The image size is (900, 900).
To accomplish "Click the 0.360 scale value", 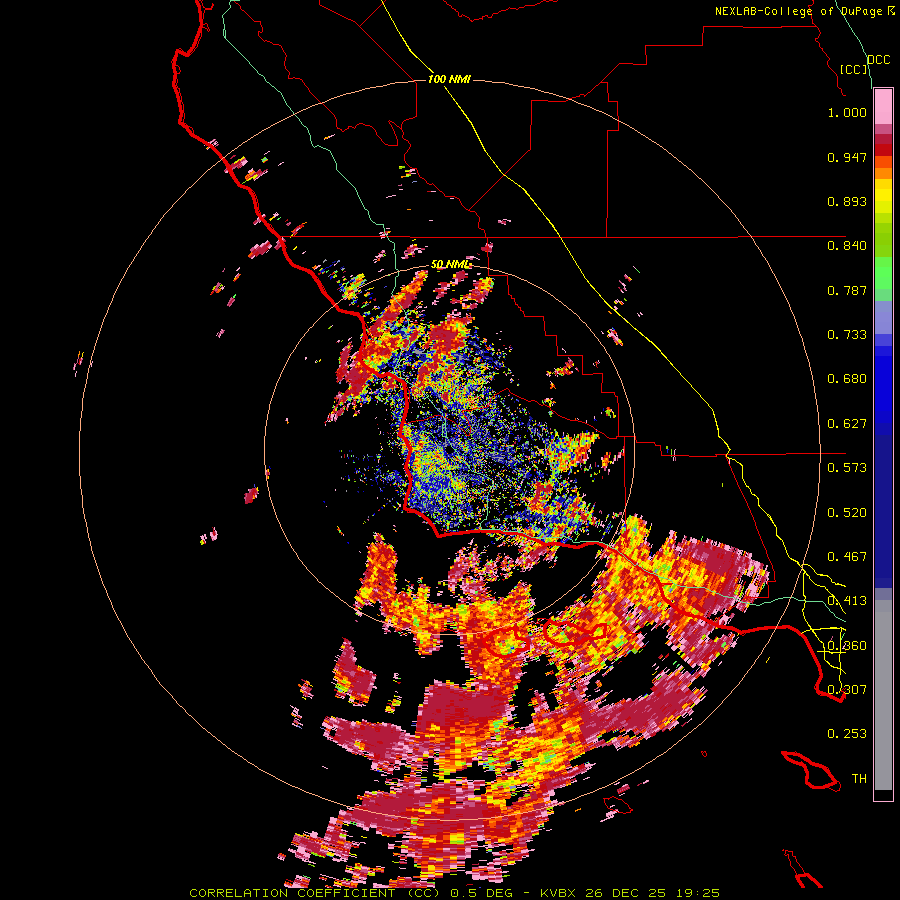I will (847, 646).
